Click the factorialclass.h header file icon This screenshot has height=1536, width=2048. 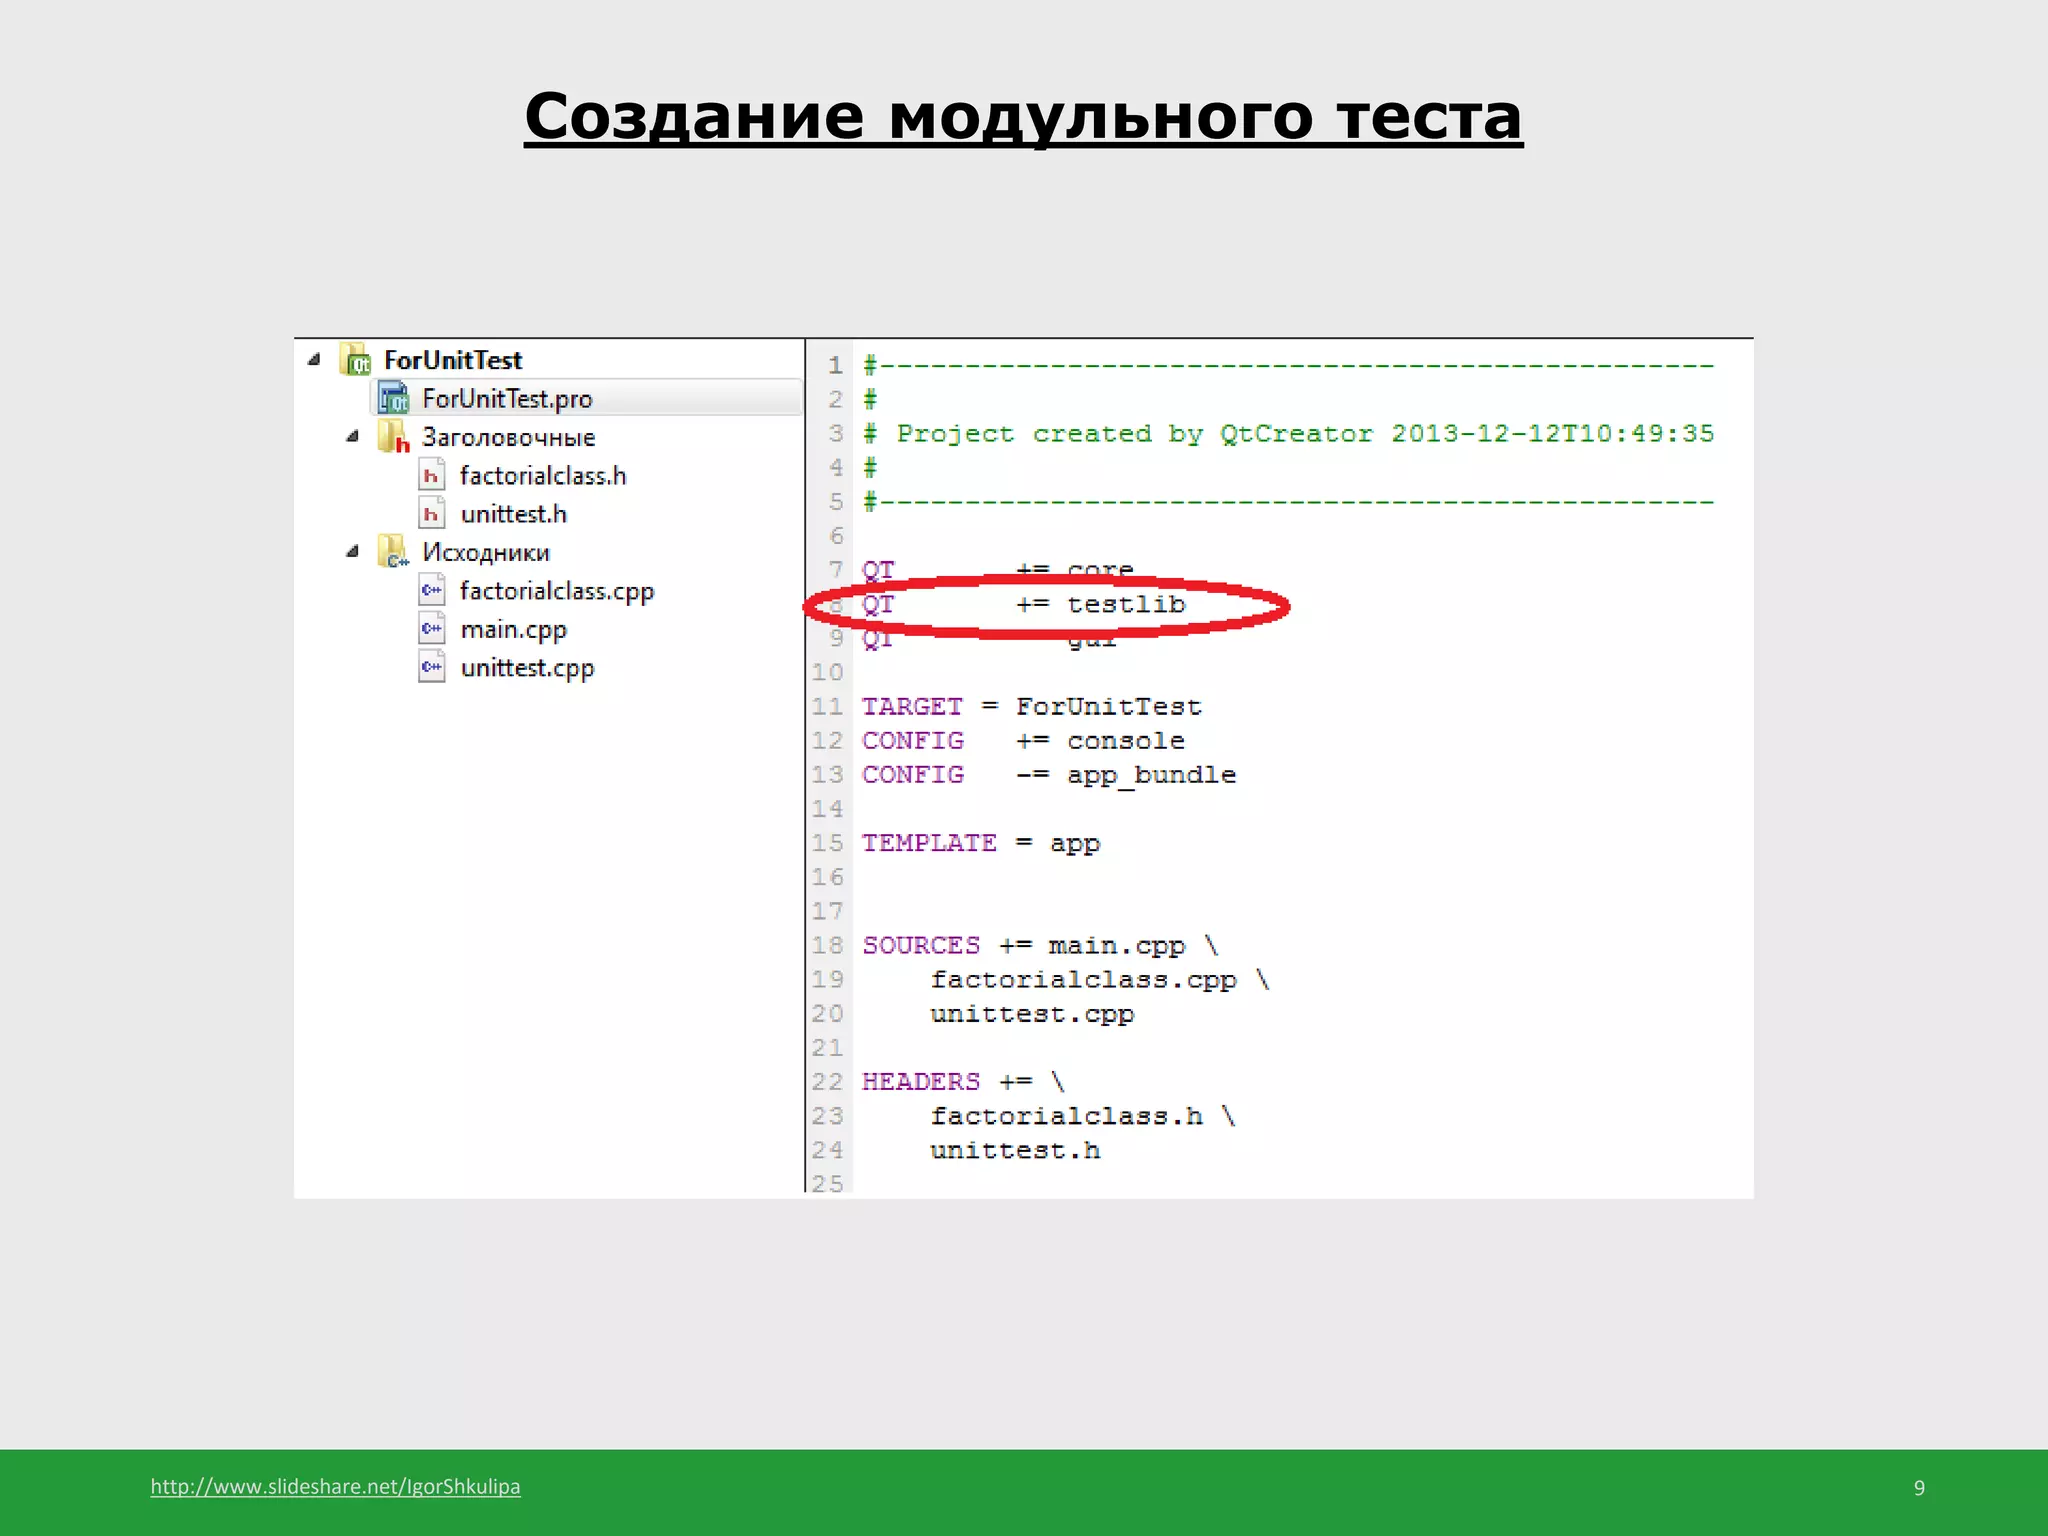pos(431,475)
